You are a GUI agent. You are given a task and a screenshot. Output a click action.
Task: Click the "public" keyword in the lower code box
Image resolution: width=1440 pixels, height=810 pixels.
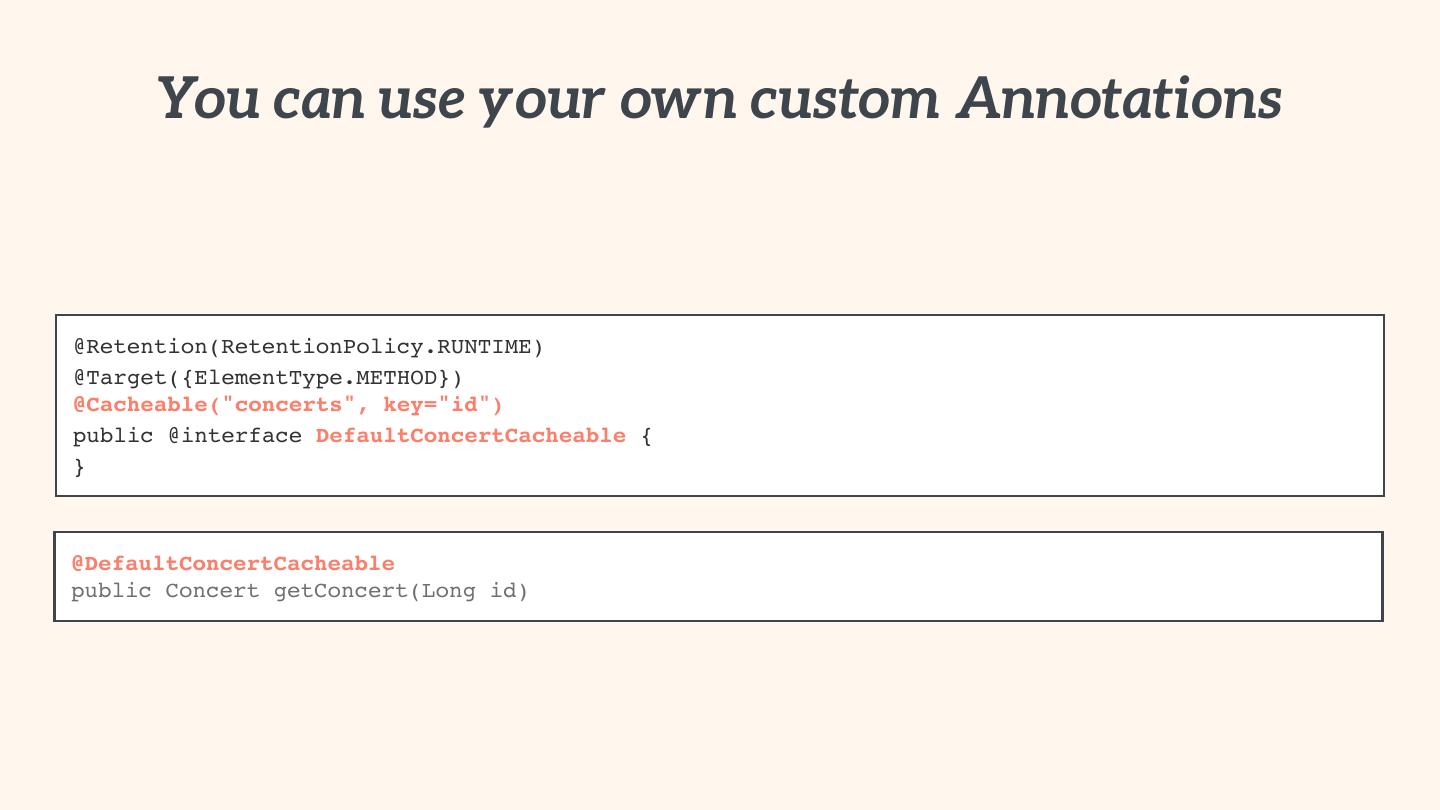(111, 591)
